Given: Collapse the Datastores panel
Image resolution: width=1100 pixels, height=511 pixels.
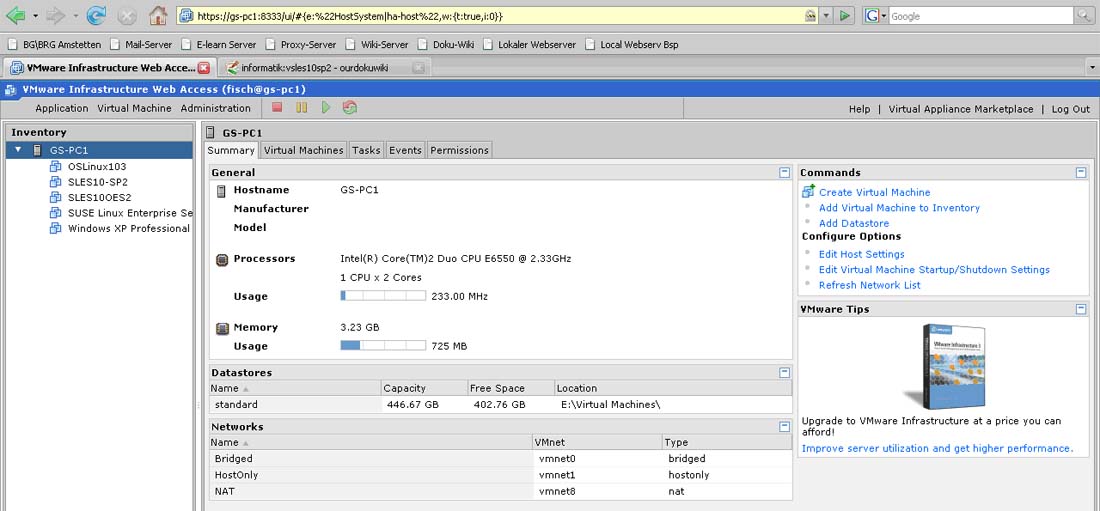Looking at the screenshot, I should (784, 373).
